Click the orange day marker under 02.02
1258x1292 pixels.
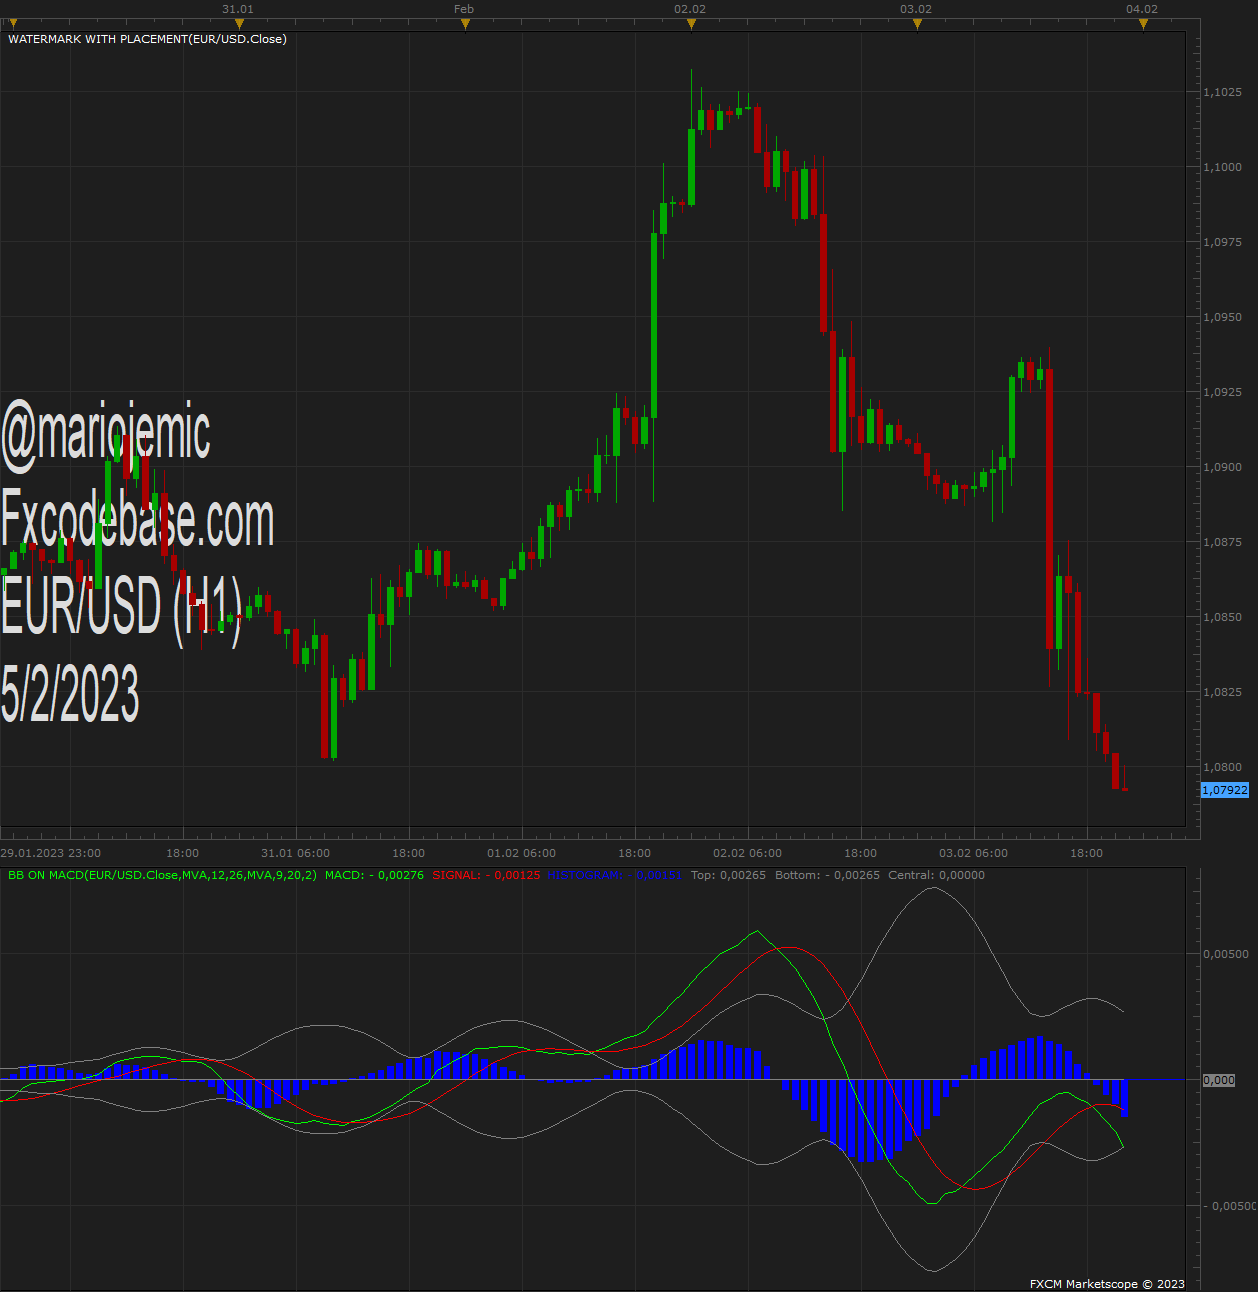coord(691,24)
